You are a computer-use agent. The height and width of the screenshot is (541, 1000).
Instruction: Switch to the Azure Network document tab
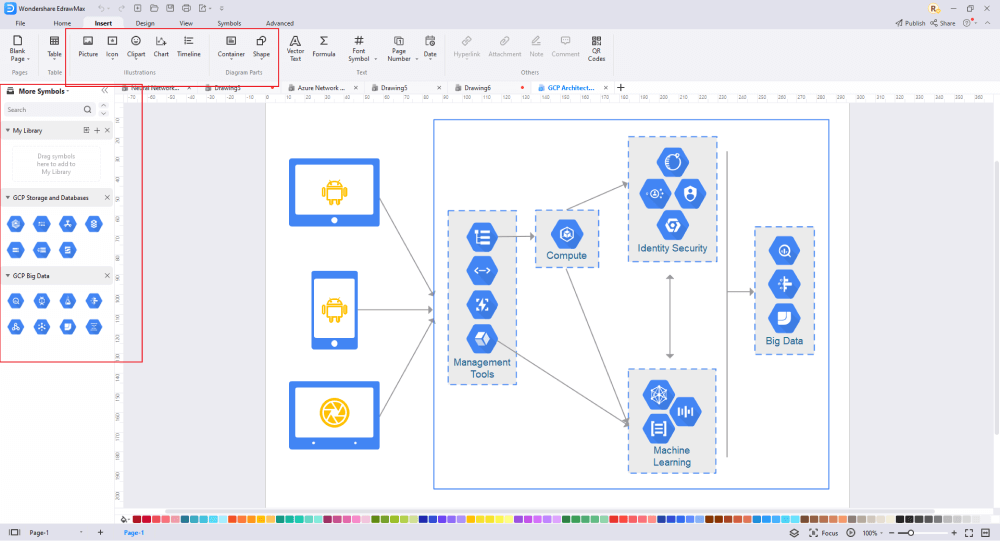(x=321, y=88)
